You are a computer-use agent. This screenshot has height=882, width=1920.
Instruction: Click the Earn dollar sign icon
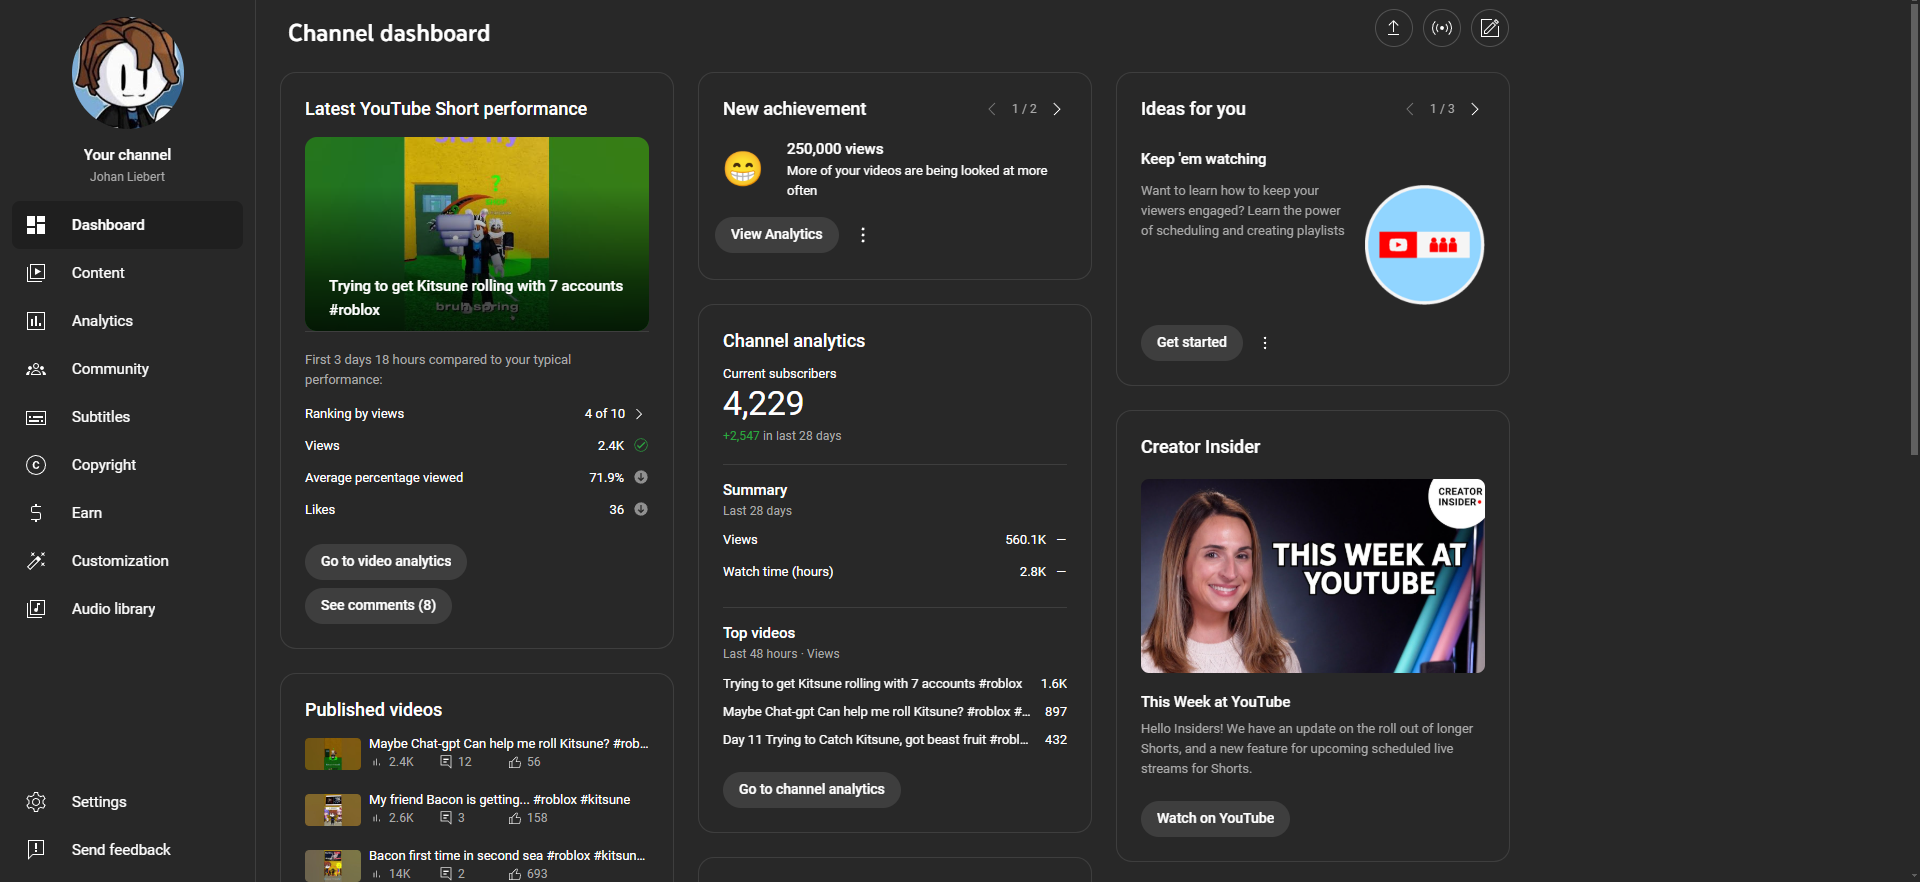pyautogui.click(x=36, y=513)
